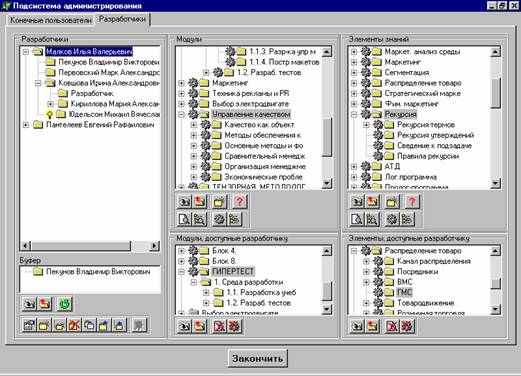Image resolution: width=521 pixels, height=376 pixels.
Task: Click pink question mark icon below Модули tree
Action: click(239, 201)
